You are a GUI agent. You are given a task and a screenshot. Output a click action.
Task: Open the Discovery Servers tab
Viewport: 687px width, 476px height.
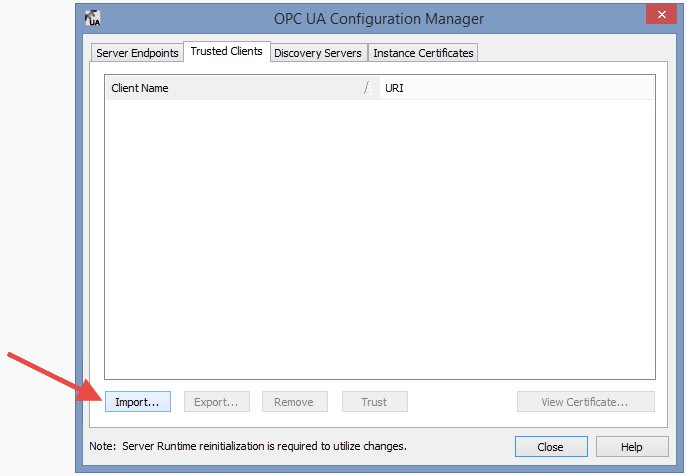[x=318, y=53]
